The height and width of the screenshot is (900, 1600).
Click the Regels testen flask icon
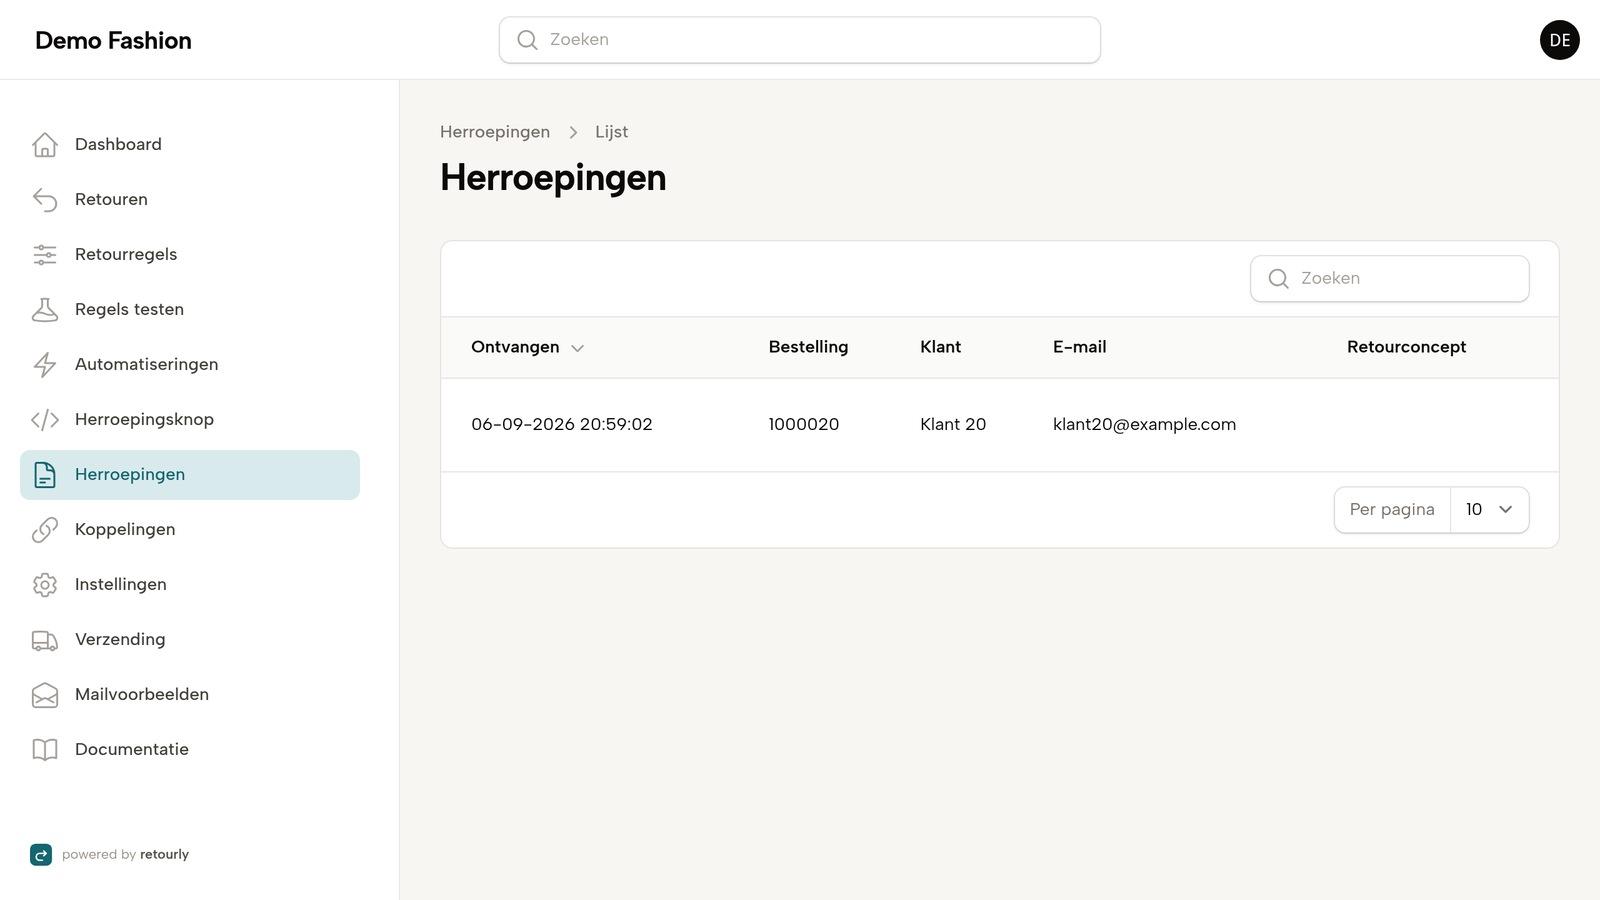45,310
